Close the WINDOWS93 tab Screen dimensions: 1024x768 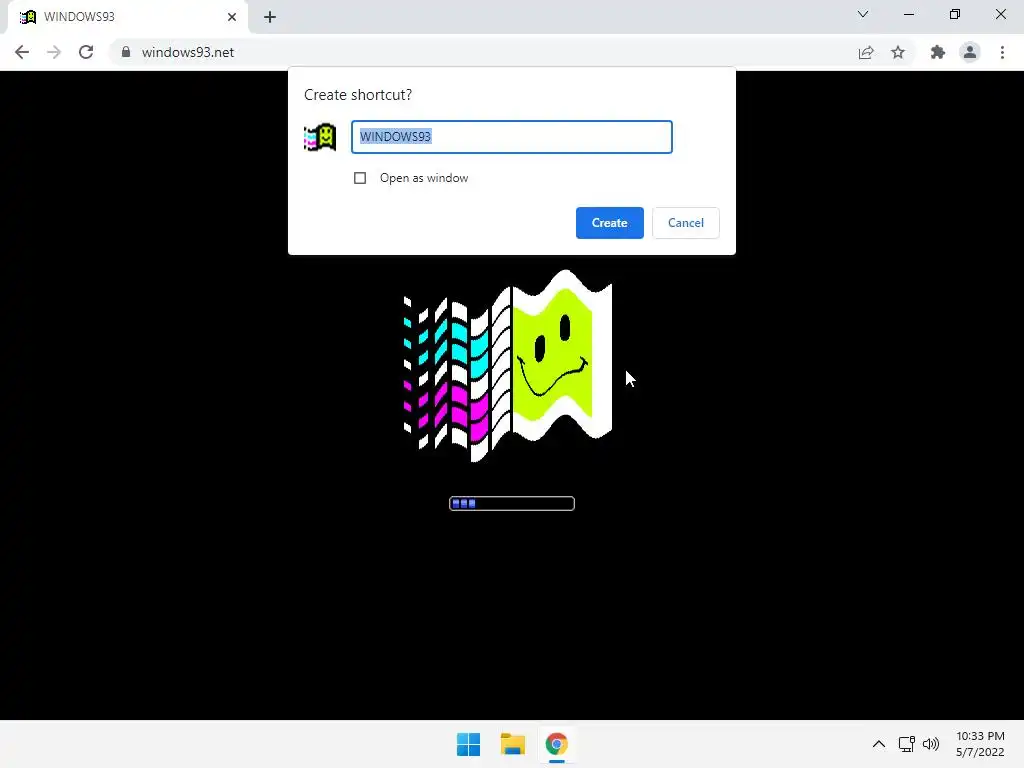232,17
